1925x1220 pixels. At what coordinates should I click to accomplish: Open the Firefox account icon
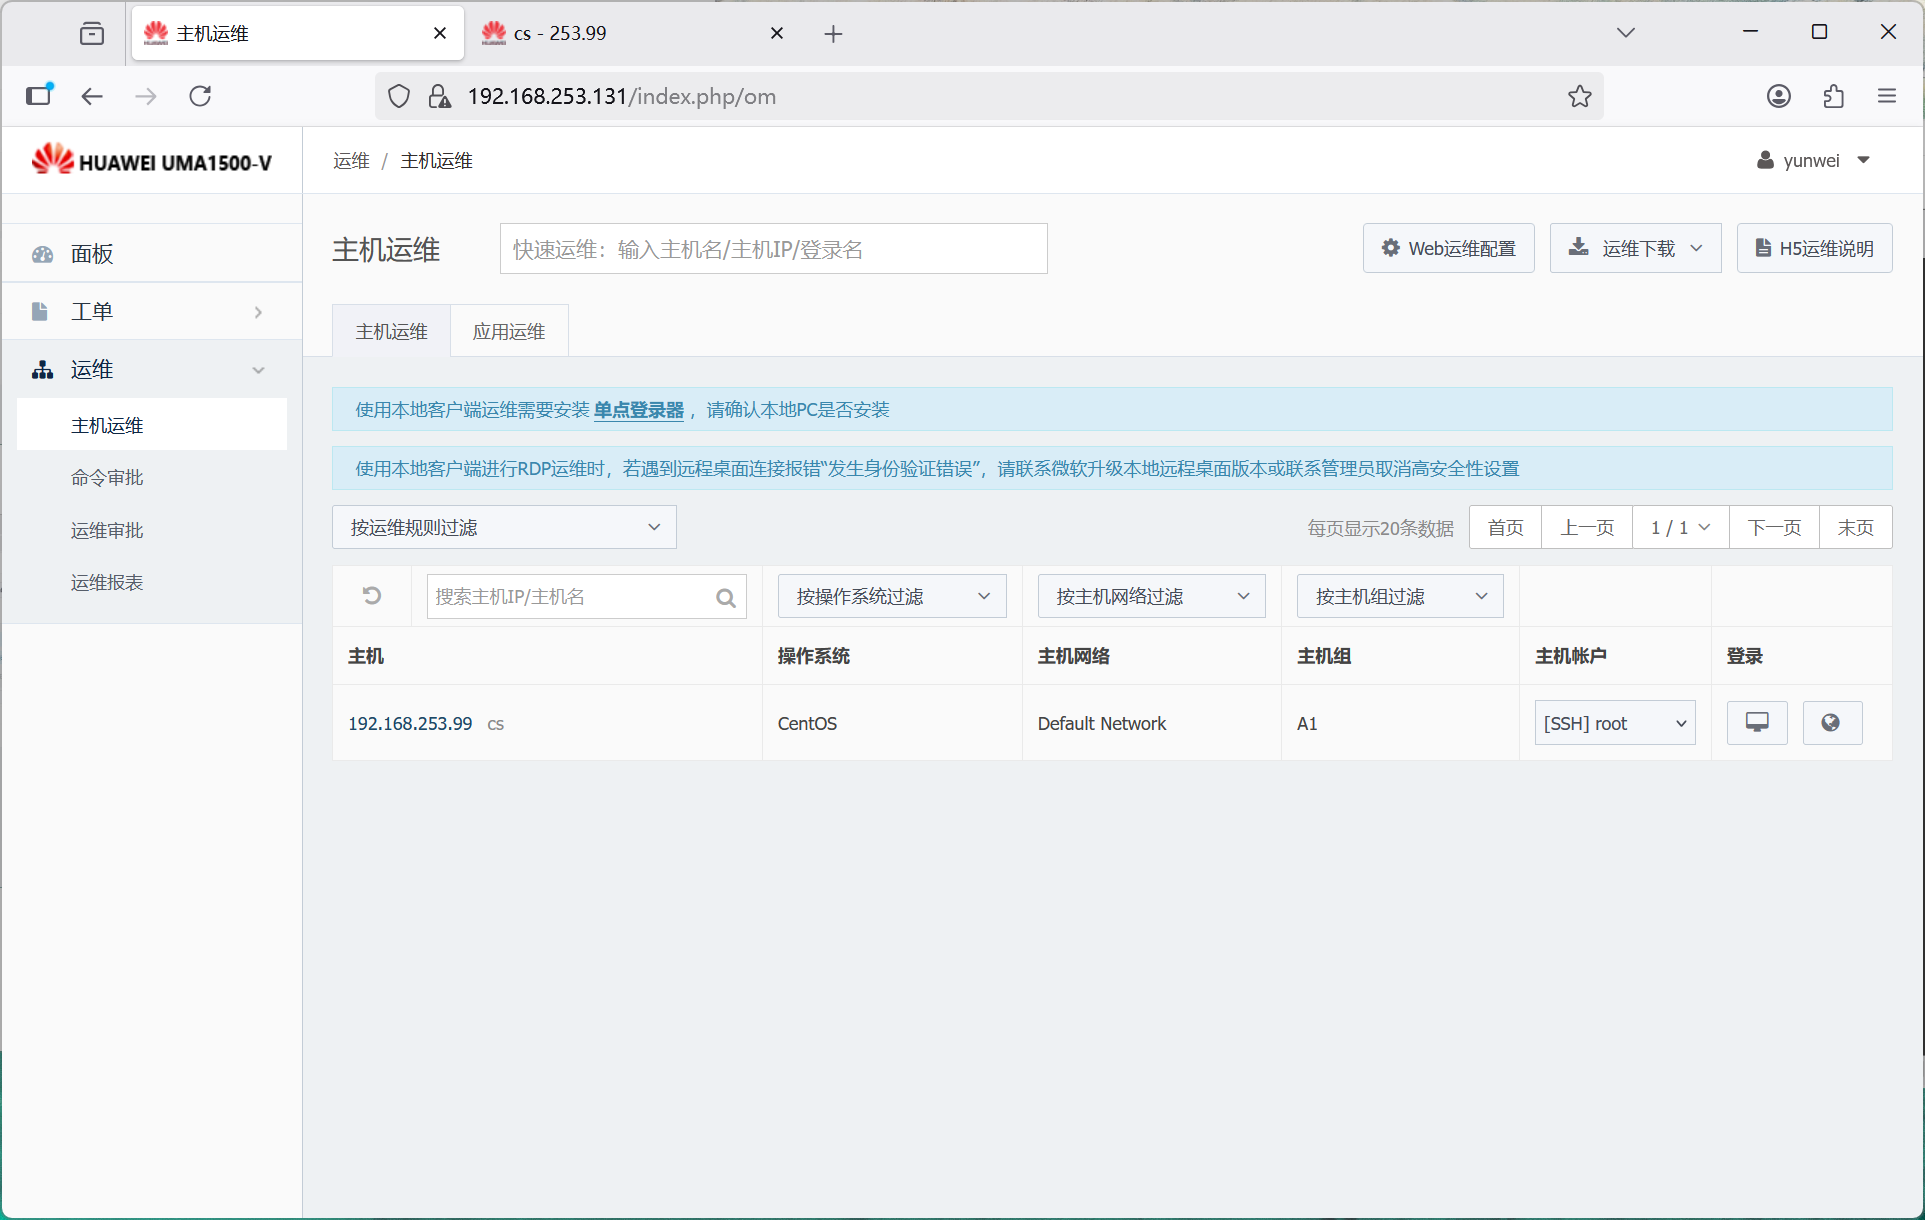click(x=1778, y=96)
